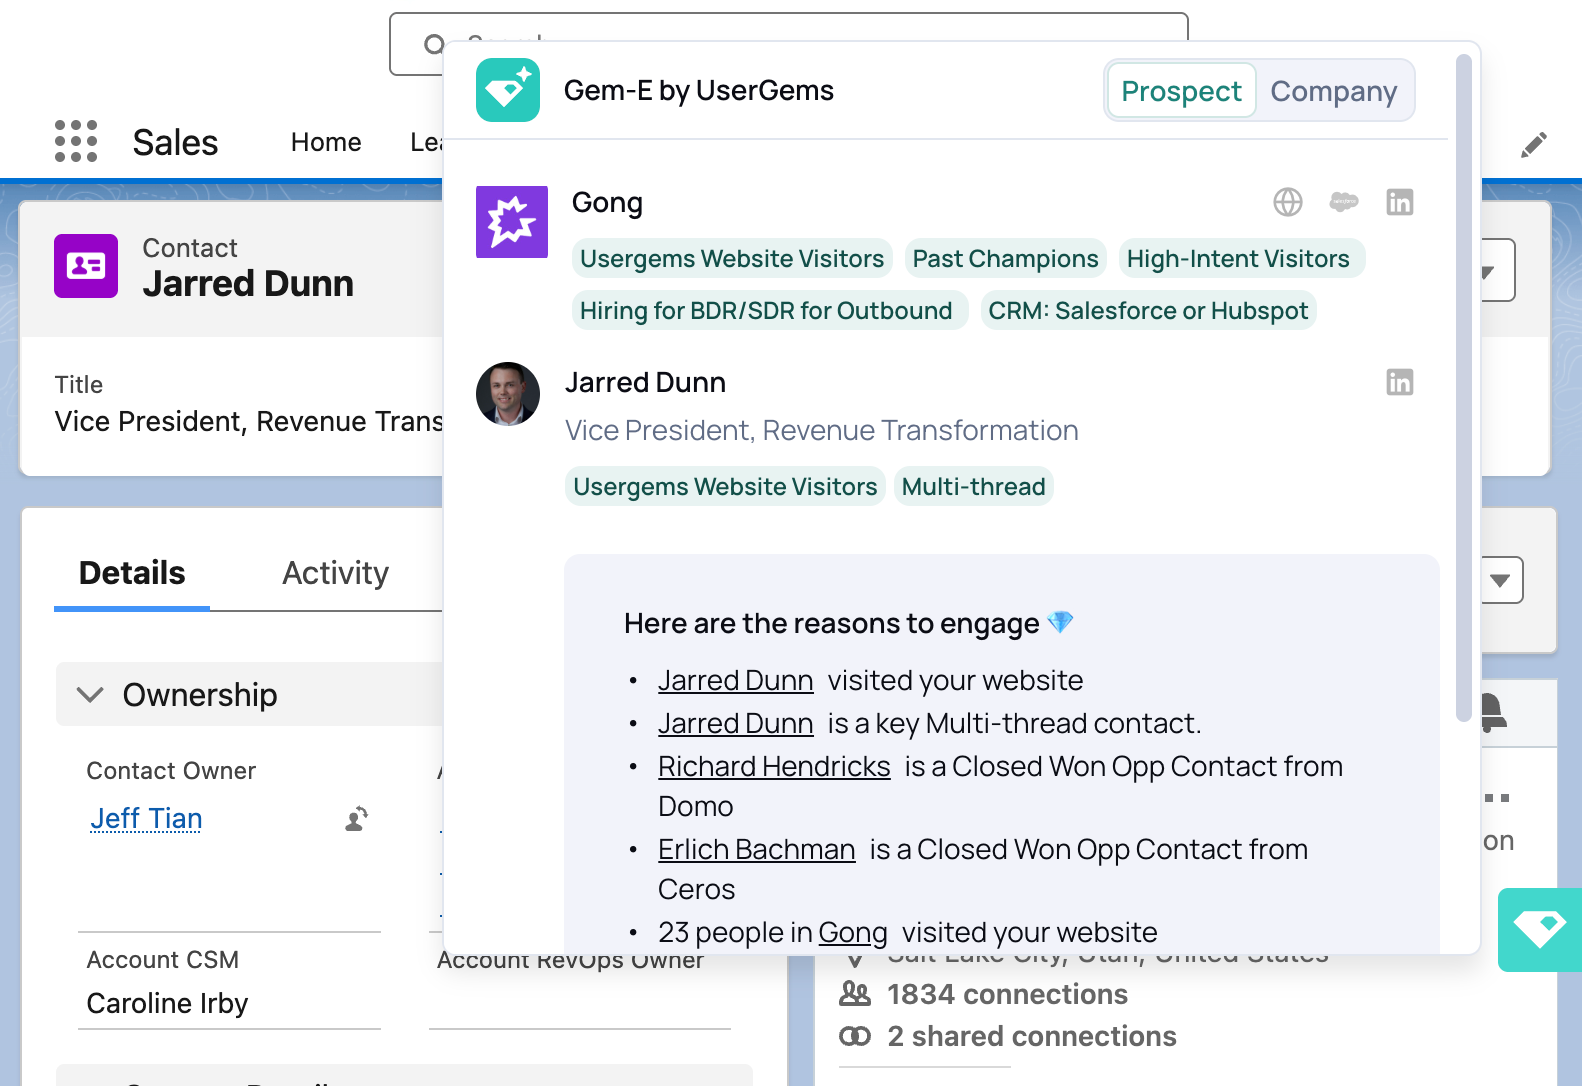This screenshot has width=1582, height=1086.
Task: Click the 1834 connections text
Action: (1007, 994)
